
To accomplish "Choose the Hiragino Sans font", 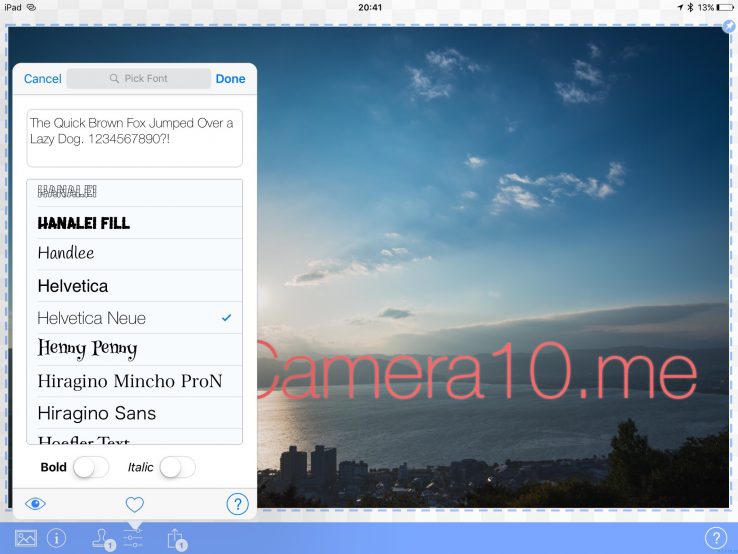I will pos(135,413).
